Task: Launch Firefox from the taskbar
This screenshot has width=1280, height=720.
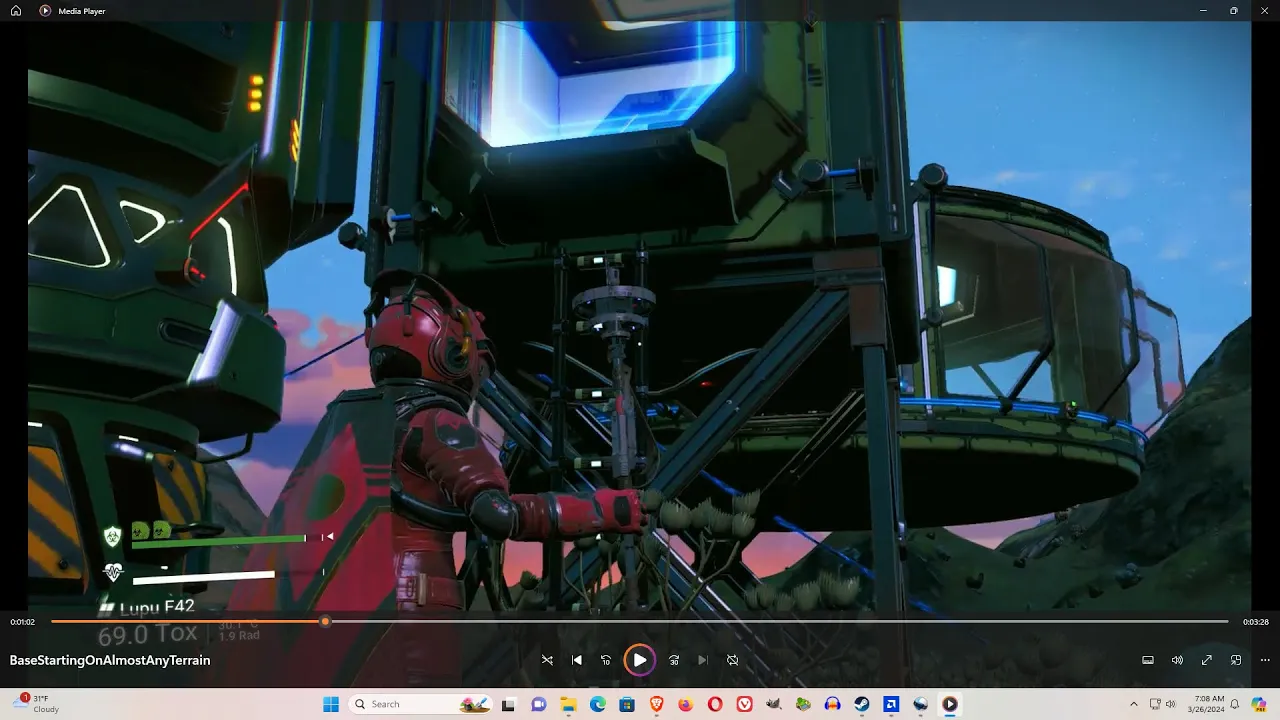Action: (x=685, y=704)
